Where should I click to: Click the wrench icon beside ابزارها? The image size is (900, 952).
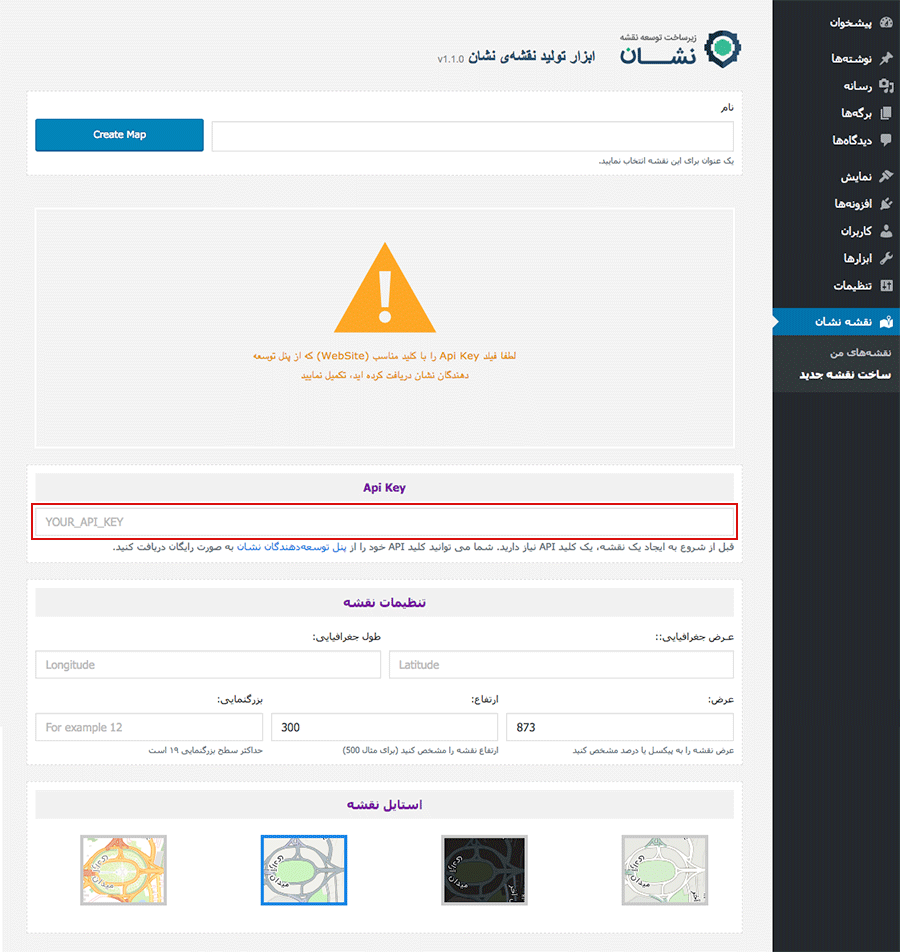886,258
